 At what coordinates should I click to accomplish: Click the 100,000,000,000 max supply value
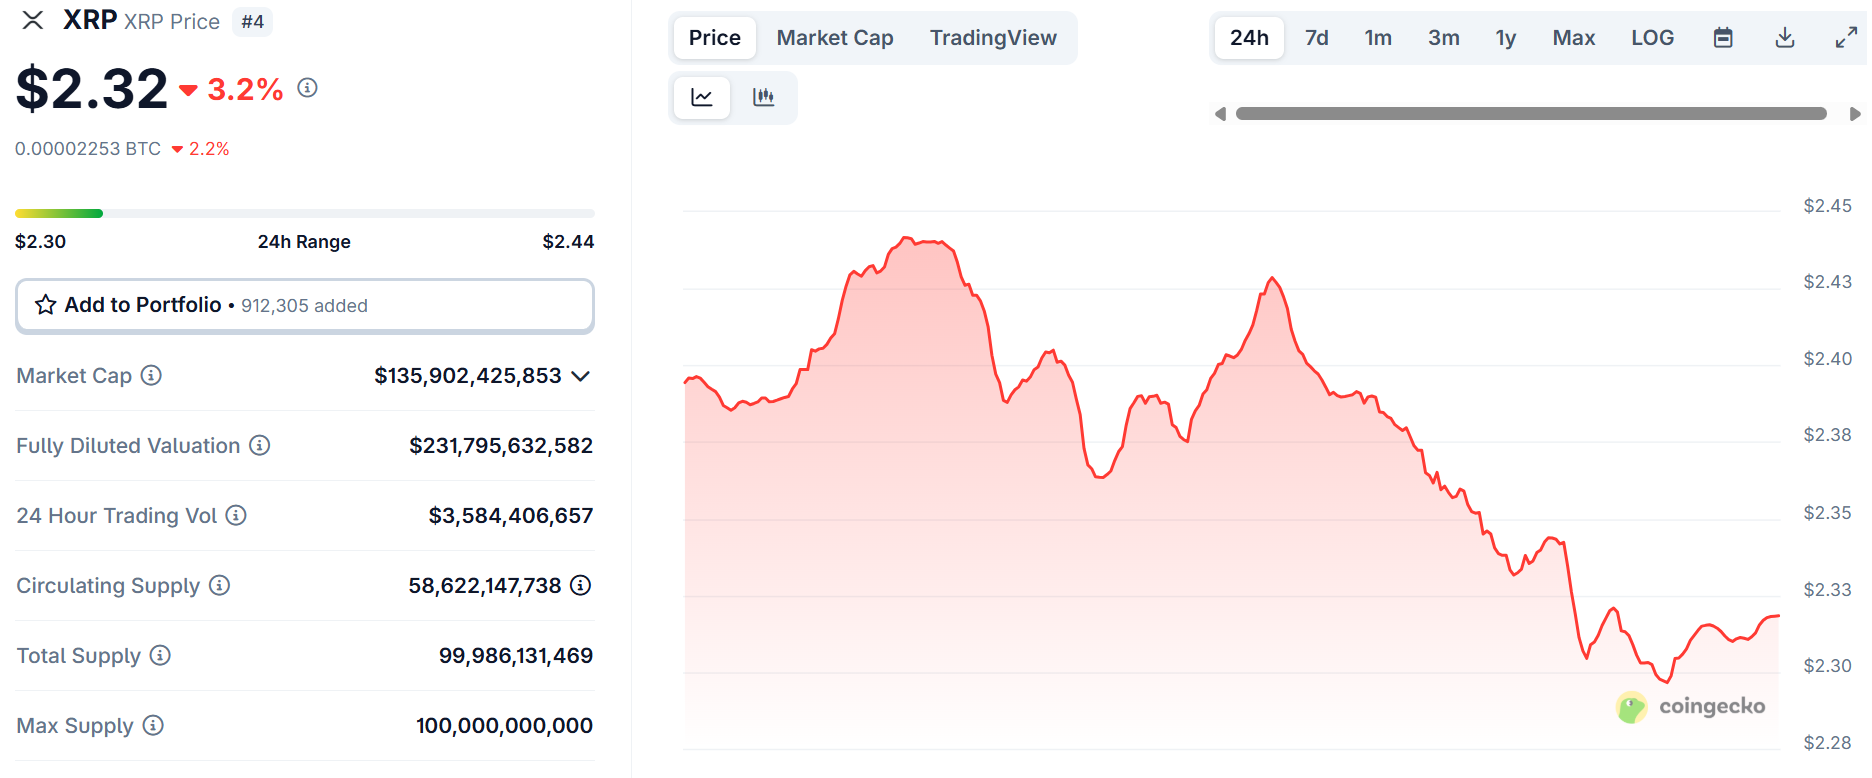click(505, 726)
